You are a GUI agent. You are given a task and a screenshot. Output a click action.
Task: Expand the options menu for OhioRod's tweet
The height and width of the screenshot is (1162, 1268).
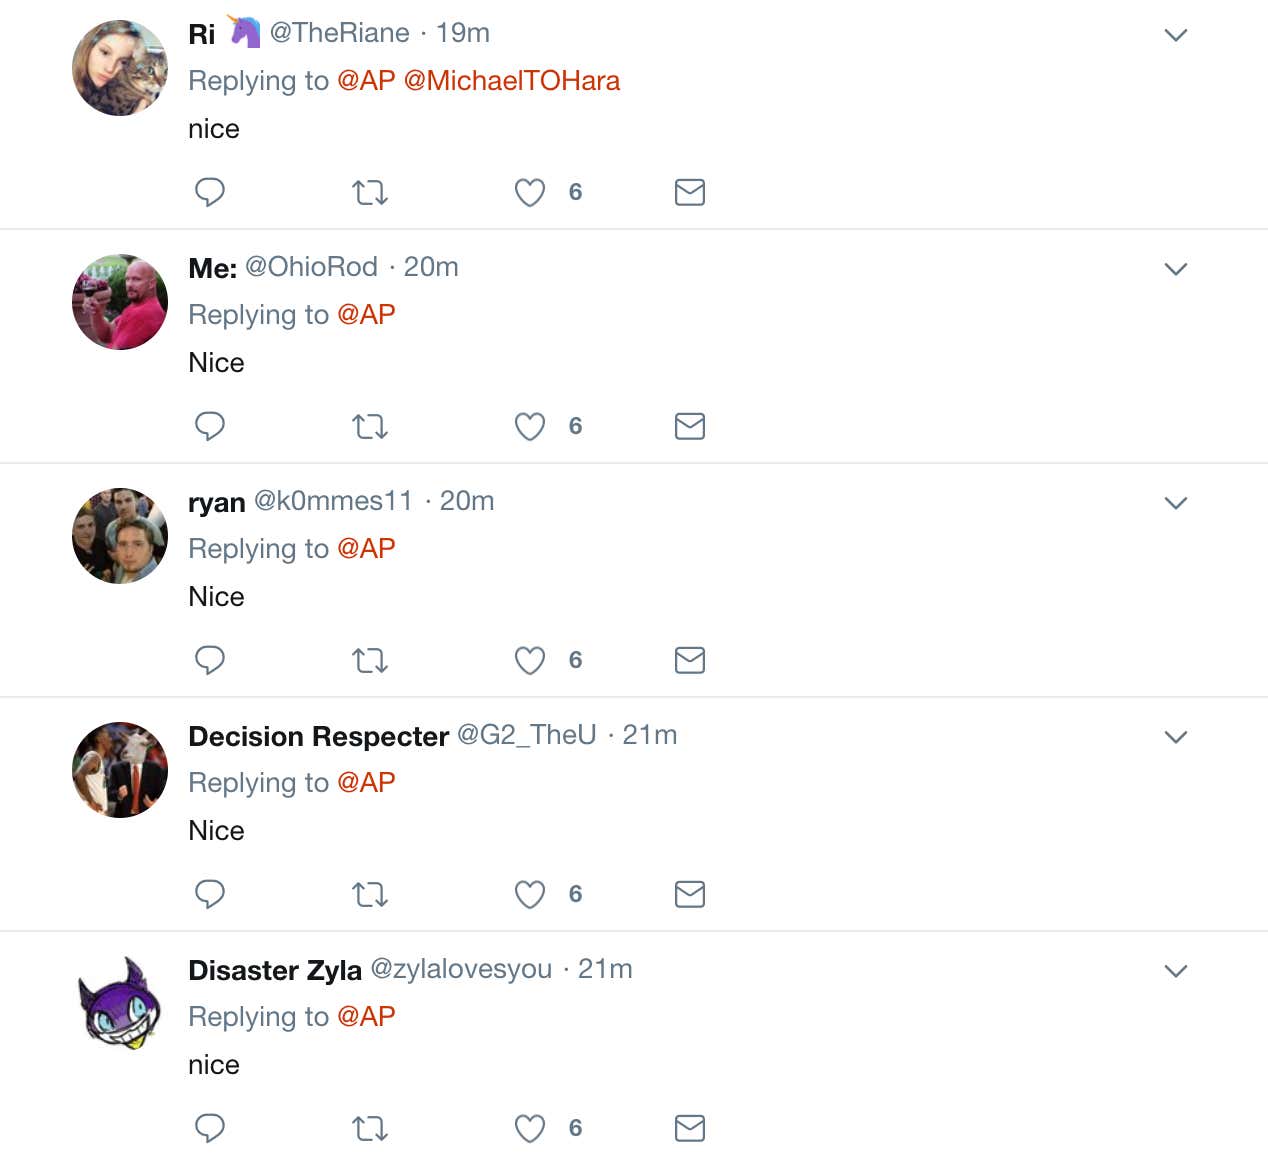pyautogui.click(x=1176, y=269)
